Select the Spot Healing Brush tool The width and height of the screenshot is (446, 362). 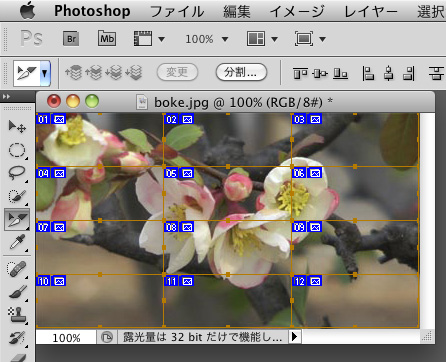pos(17,269)
